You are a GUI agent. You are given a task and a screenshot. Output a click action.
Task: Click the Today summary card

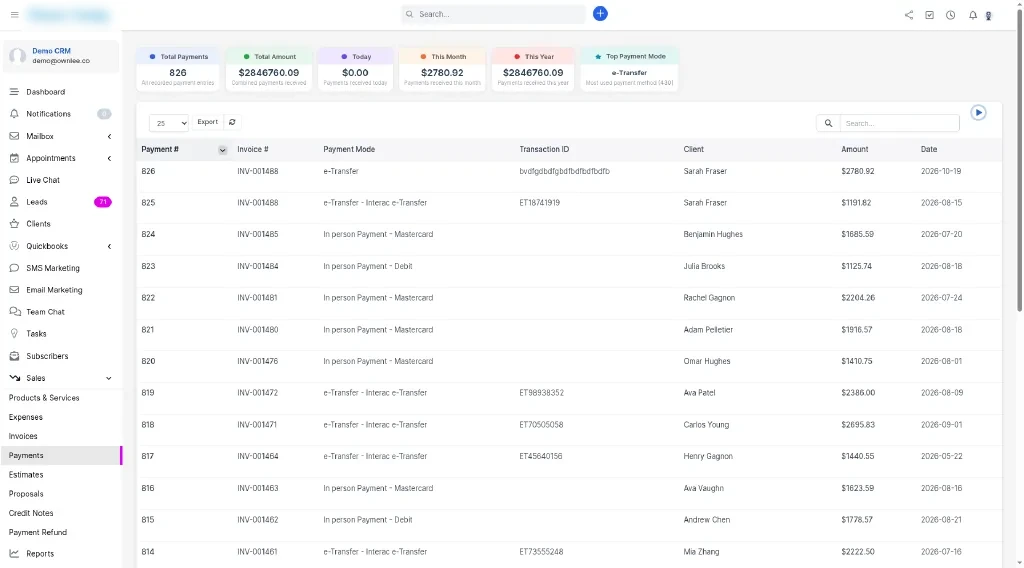(355, 69)
